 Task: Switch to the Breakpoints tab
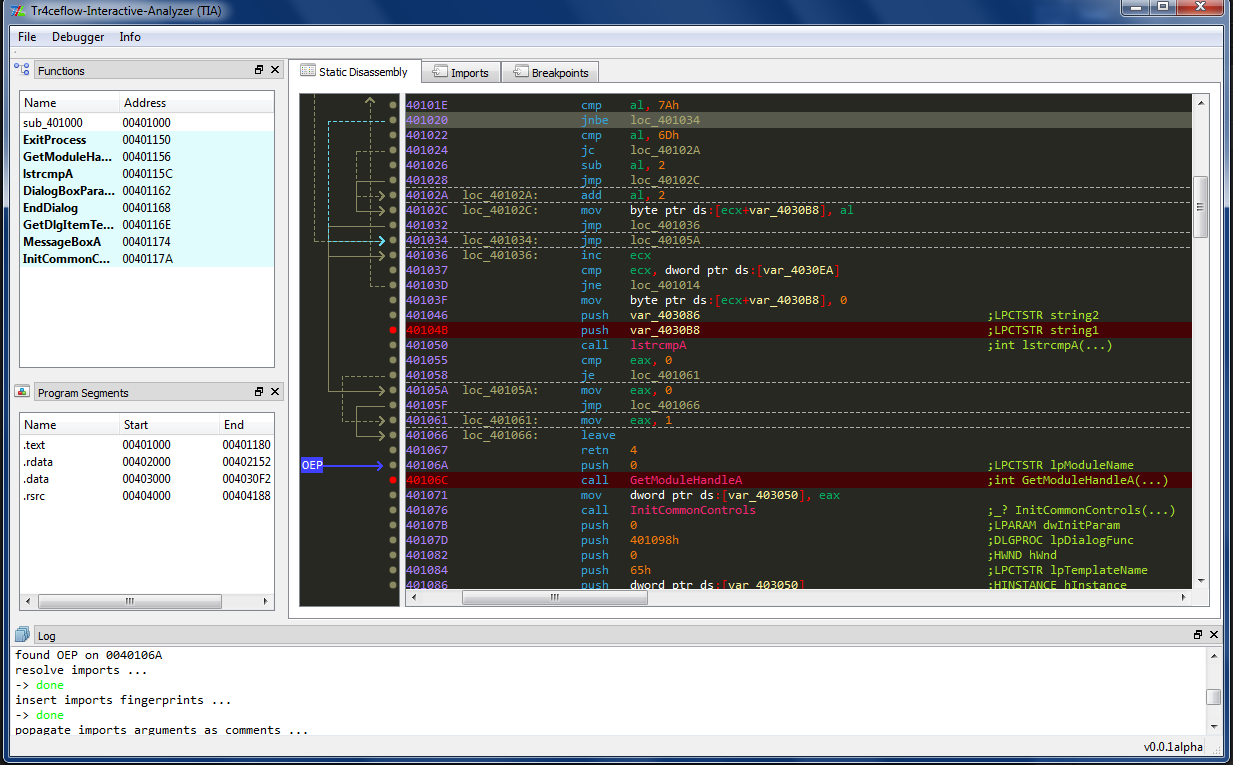click(551, 72)
